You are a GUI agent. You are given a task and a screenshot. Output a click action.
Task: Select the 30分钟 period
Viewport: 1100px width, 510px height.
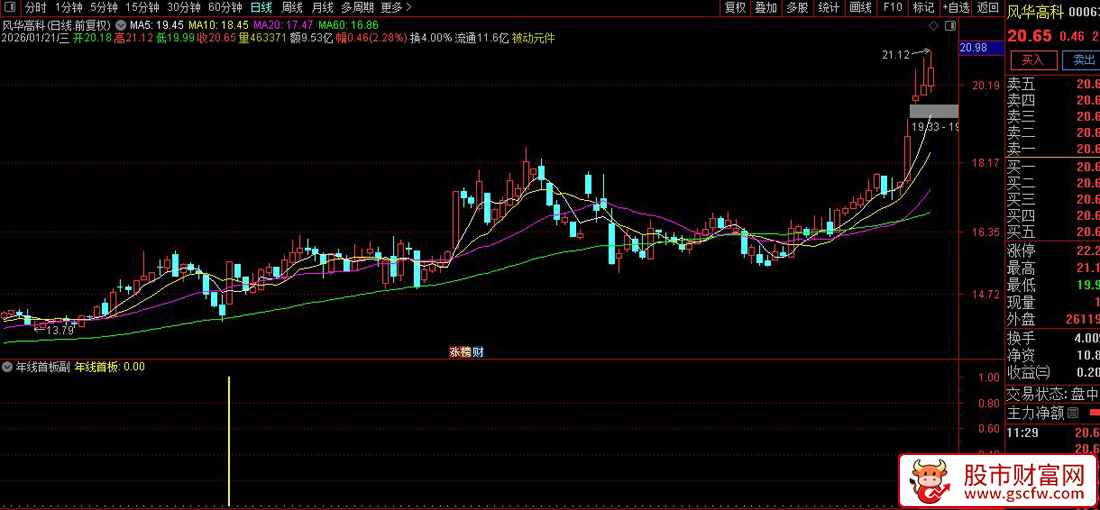[184, 8]
